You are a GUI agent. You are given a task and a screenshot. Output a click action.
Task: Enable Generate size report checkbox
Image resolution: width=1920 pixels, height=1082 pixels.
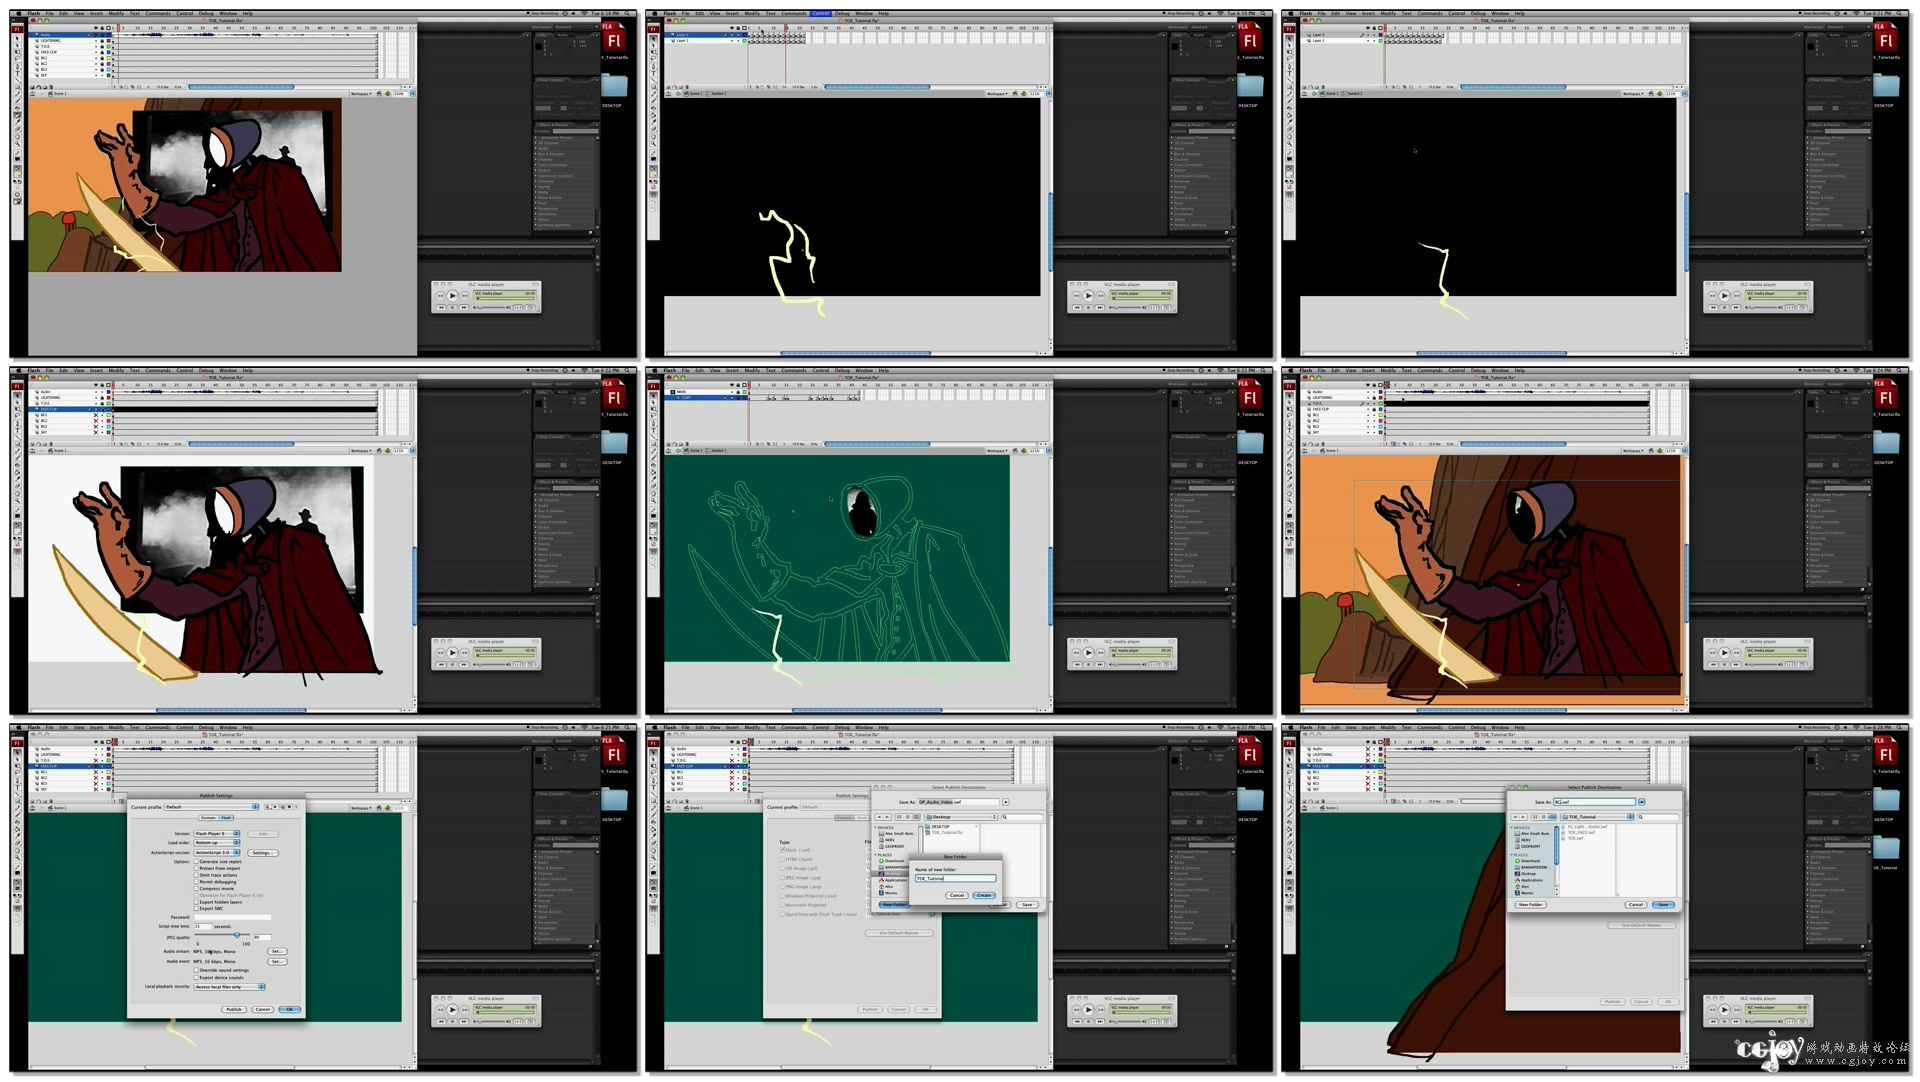coord(196,862)
